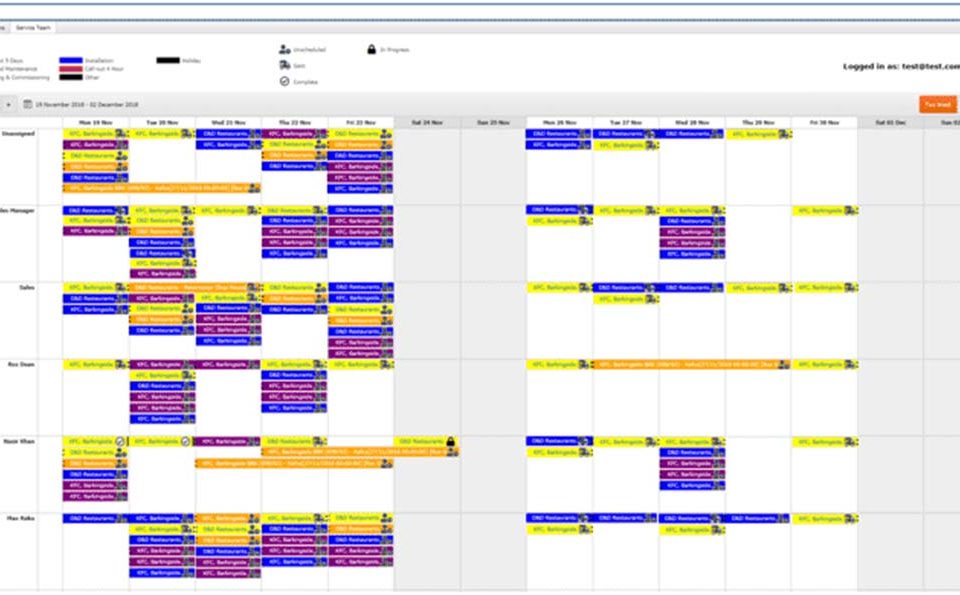This screenshot has height=595, width=960.
Task: Click the Fri 30 Nov column header
Action: (824, 123)
